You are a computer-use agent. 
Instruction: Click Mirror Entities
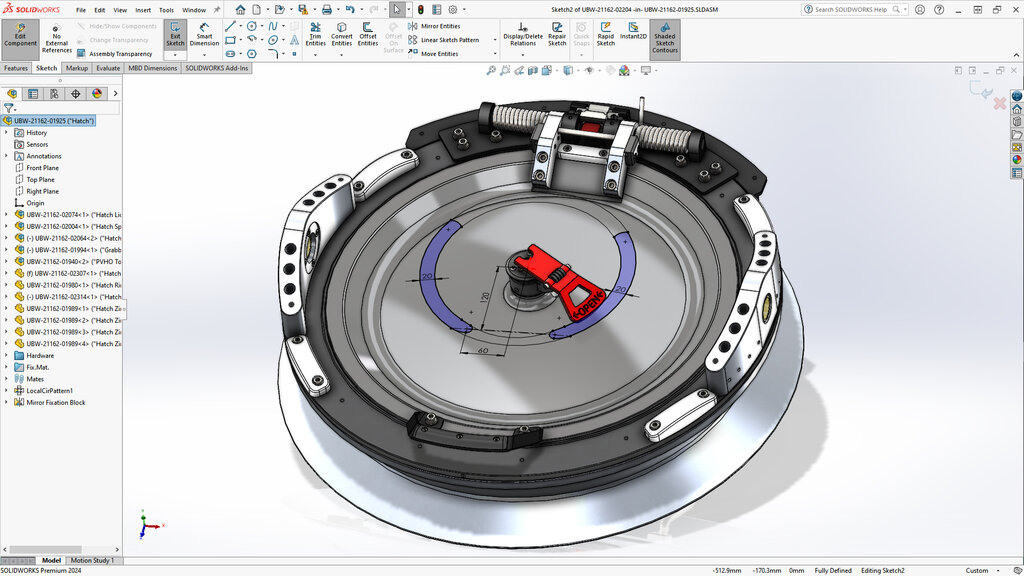pos(434,26)
